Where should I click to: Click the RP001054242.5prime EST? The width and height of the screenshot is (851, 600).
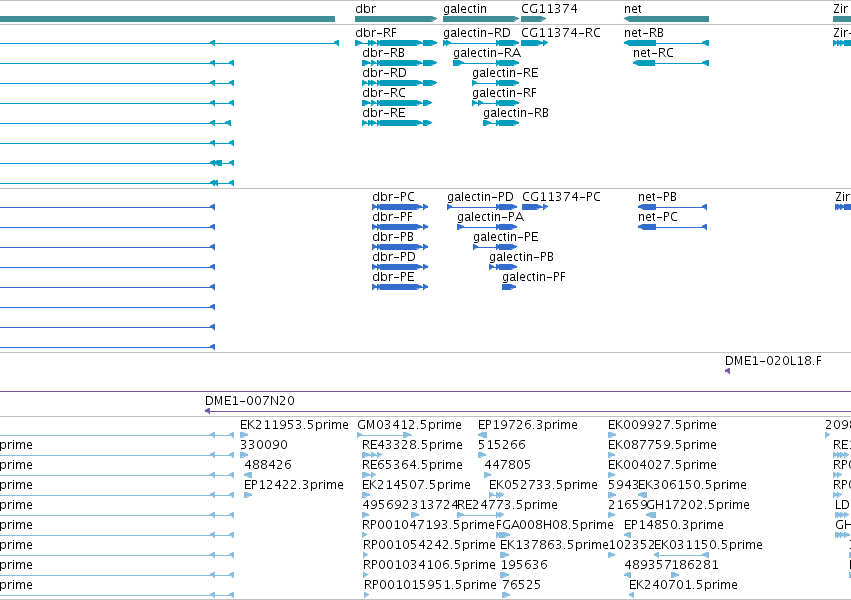[365, 555]
